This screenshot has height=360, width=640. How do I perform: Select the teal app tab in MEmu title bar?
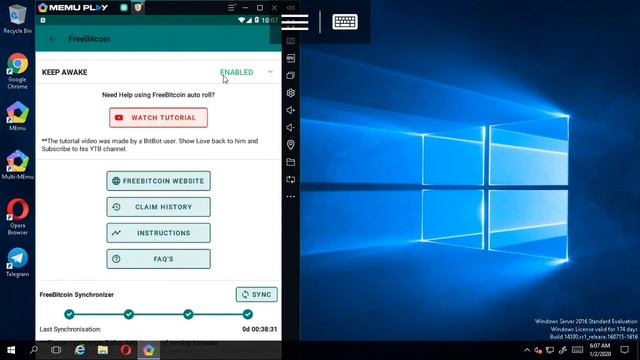coord(124,7)
